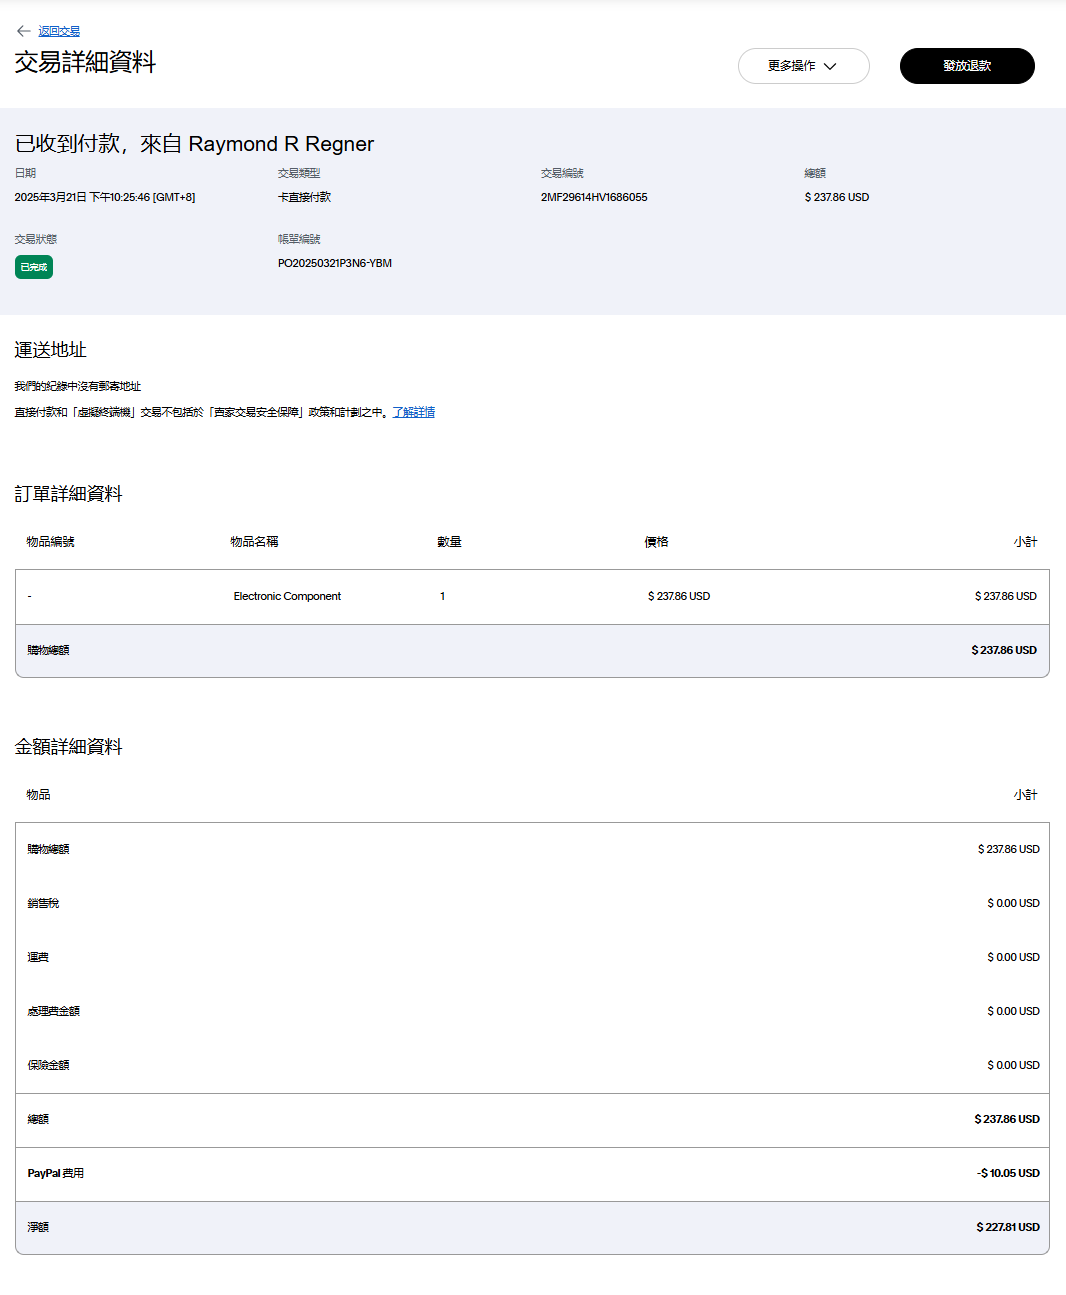Click the 運送地址 section heading
The image size is (1066, 1295).
pos(50,350)
